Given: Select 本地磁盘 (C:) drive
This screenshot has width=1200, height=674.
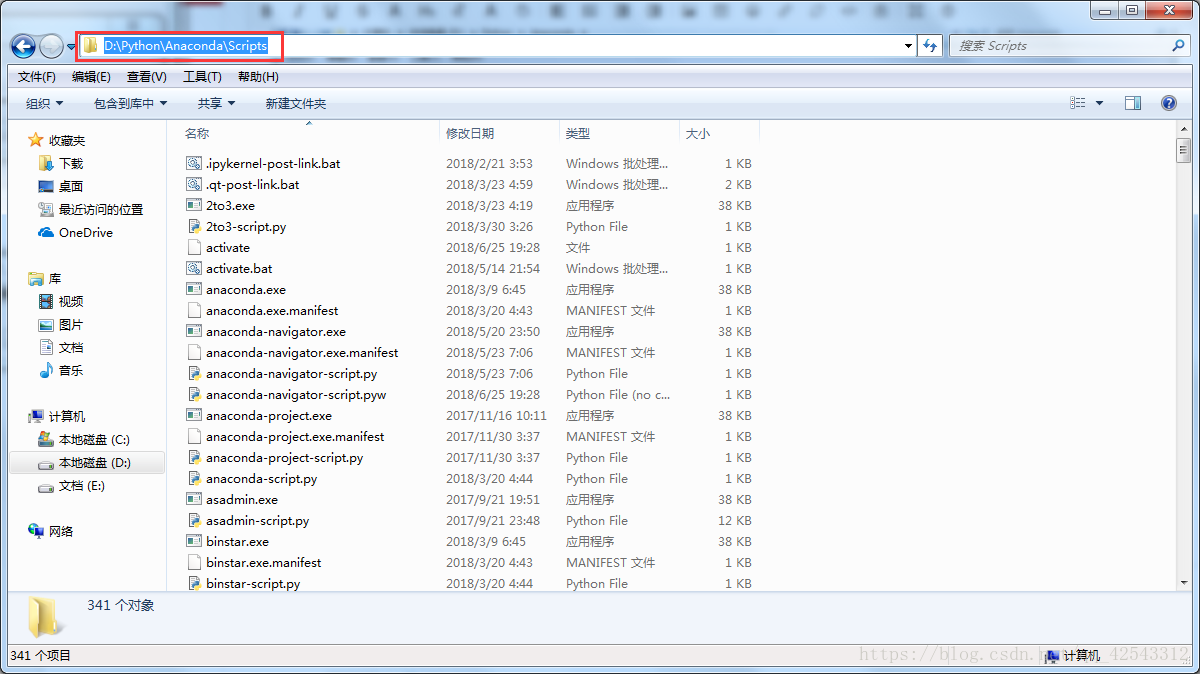Looking at the screenshot, I should click(94, 439).
